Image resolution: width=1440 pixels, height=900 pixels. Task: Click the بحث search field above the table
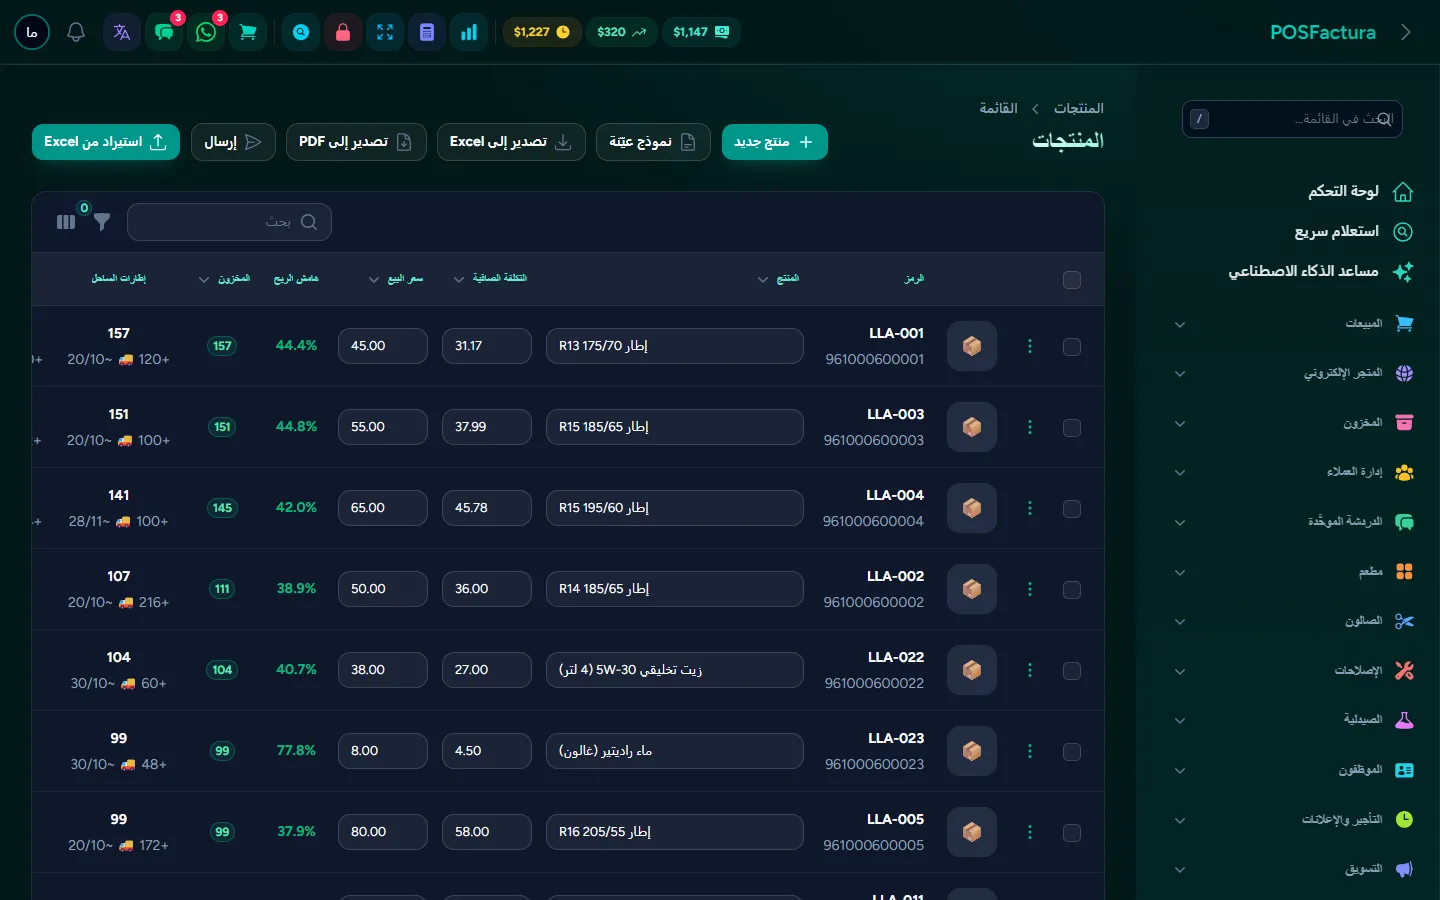229,222
